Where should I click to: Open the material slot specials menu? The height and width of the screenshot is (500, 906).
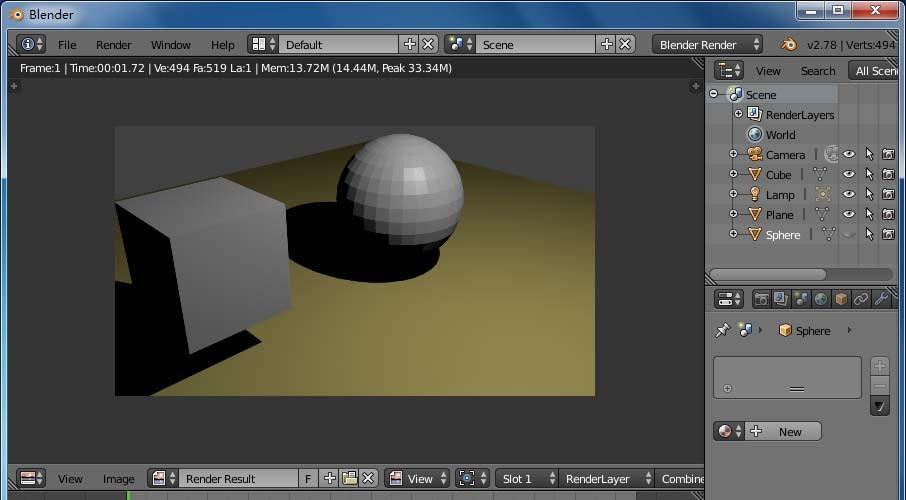point(879,406)
